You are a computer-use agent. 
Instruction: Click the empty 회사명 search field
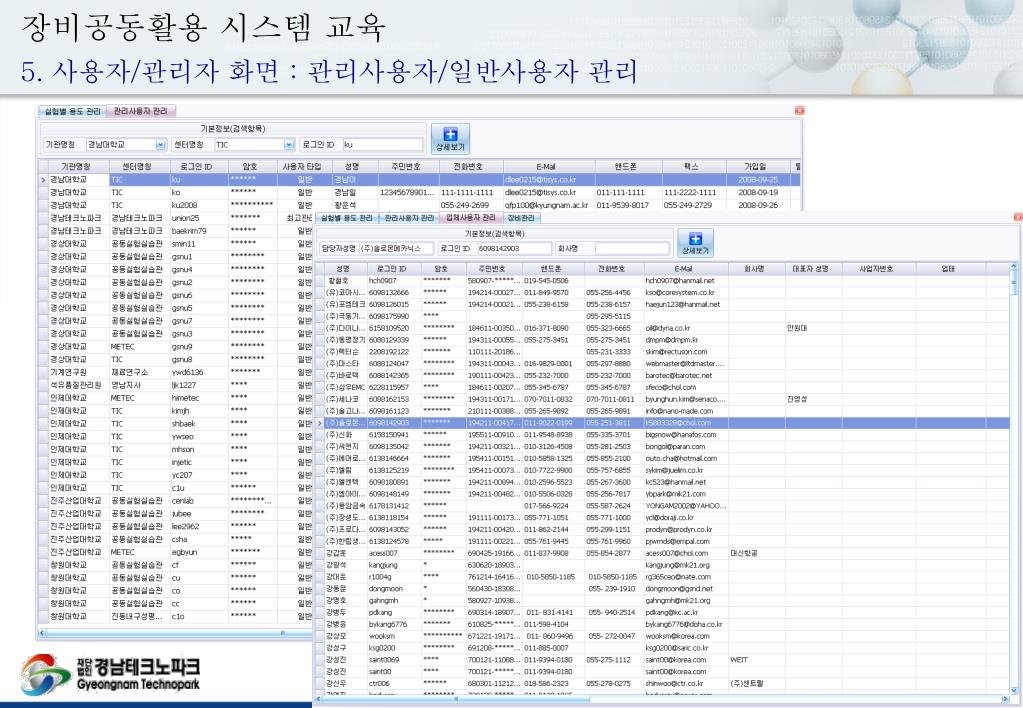(x=631, y=247)
